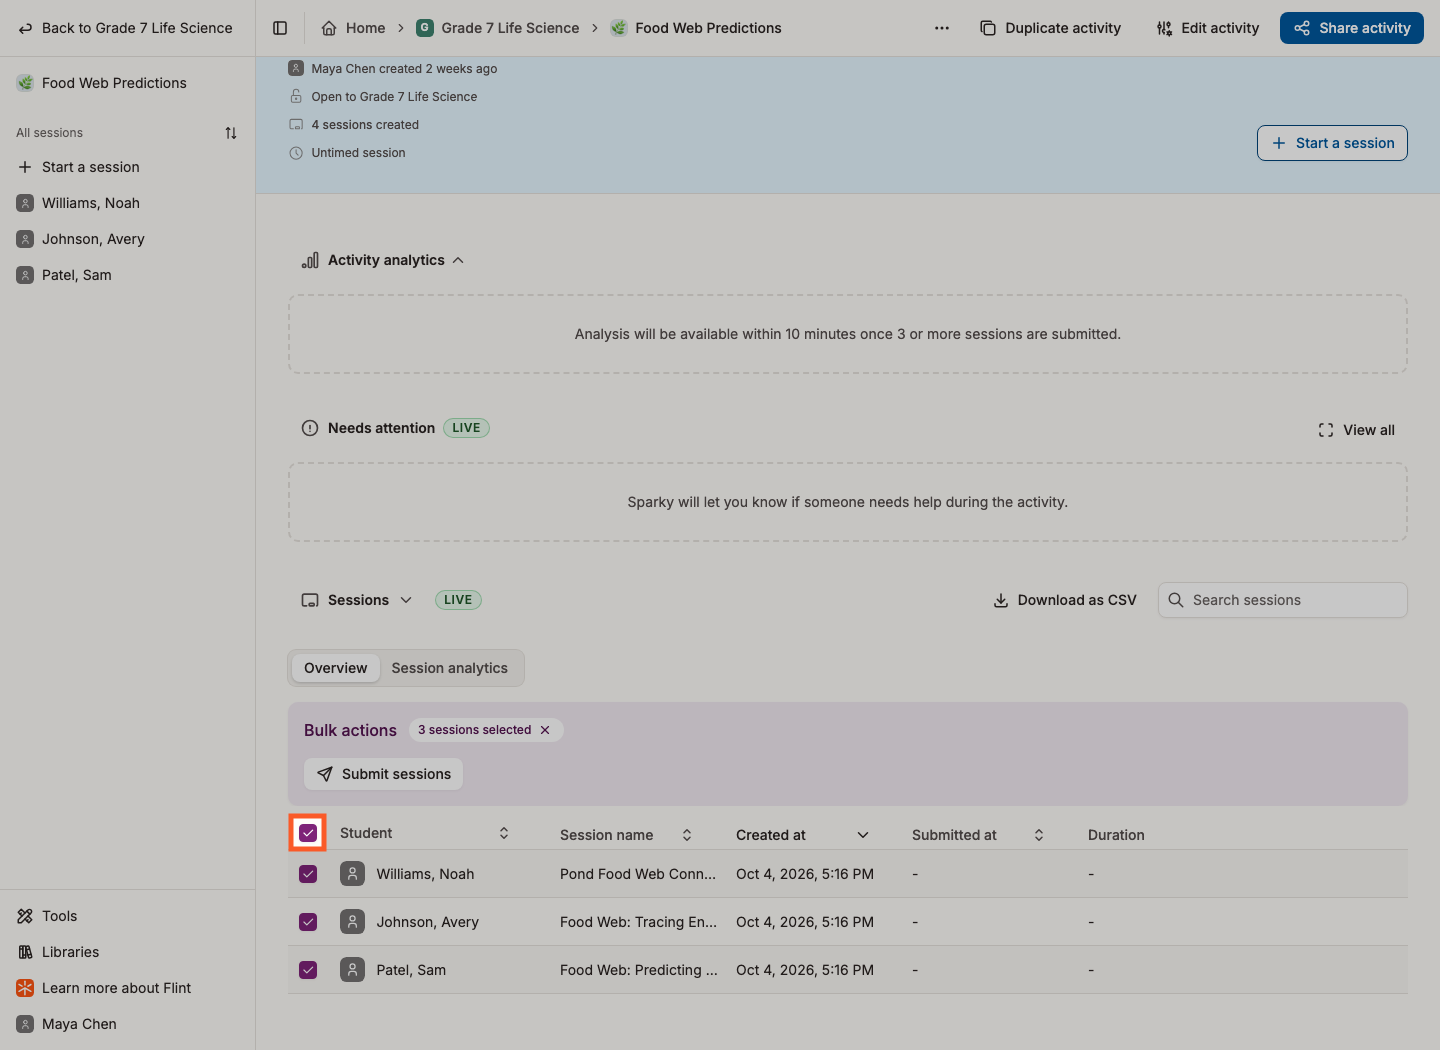Click the outlined Start a session button
Image resolution: width=1440 pixels, height=1050 pixels.
pyautogui.click(x=1332, y=143)
